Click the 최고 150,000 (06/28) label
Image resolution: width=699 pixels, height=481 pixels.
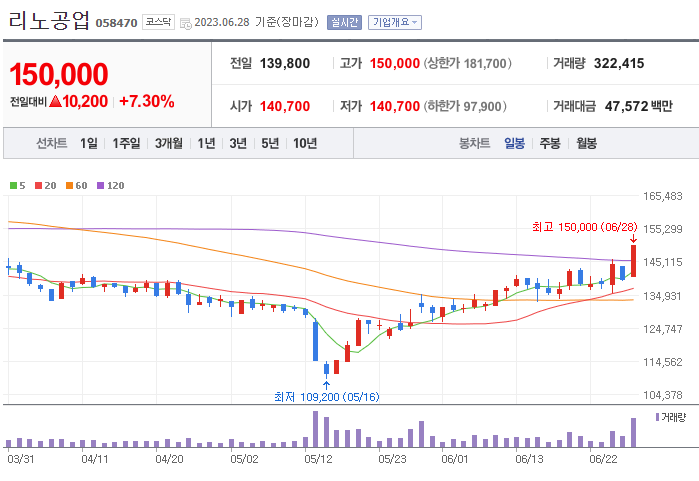584,227
